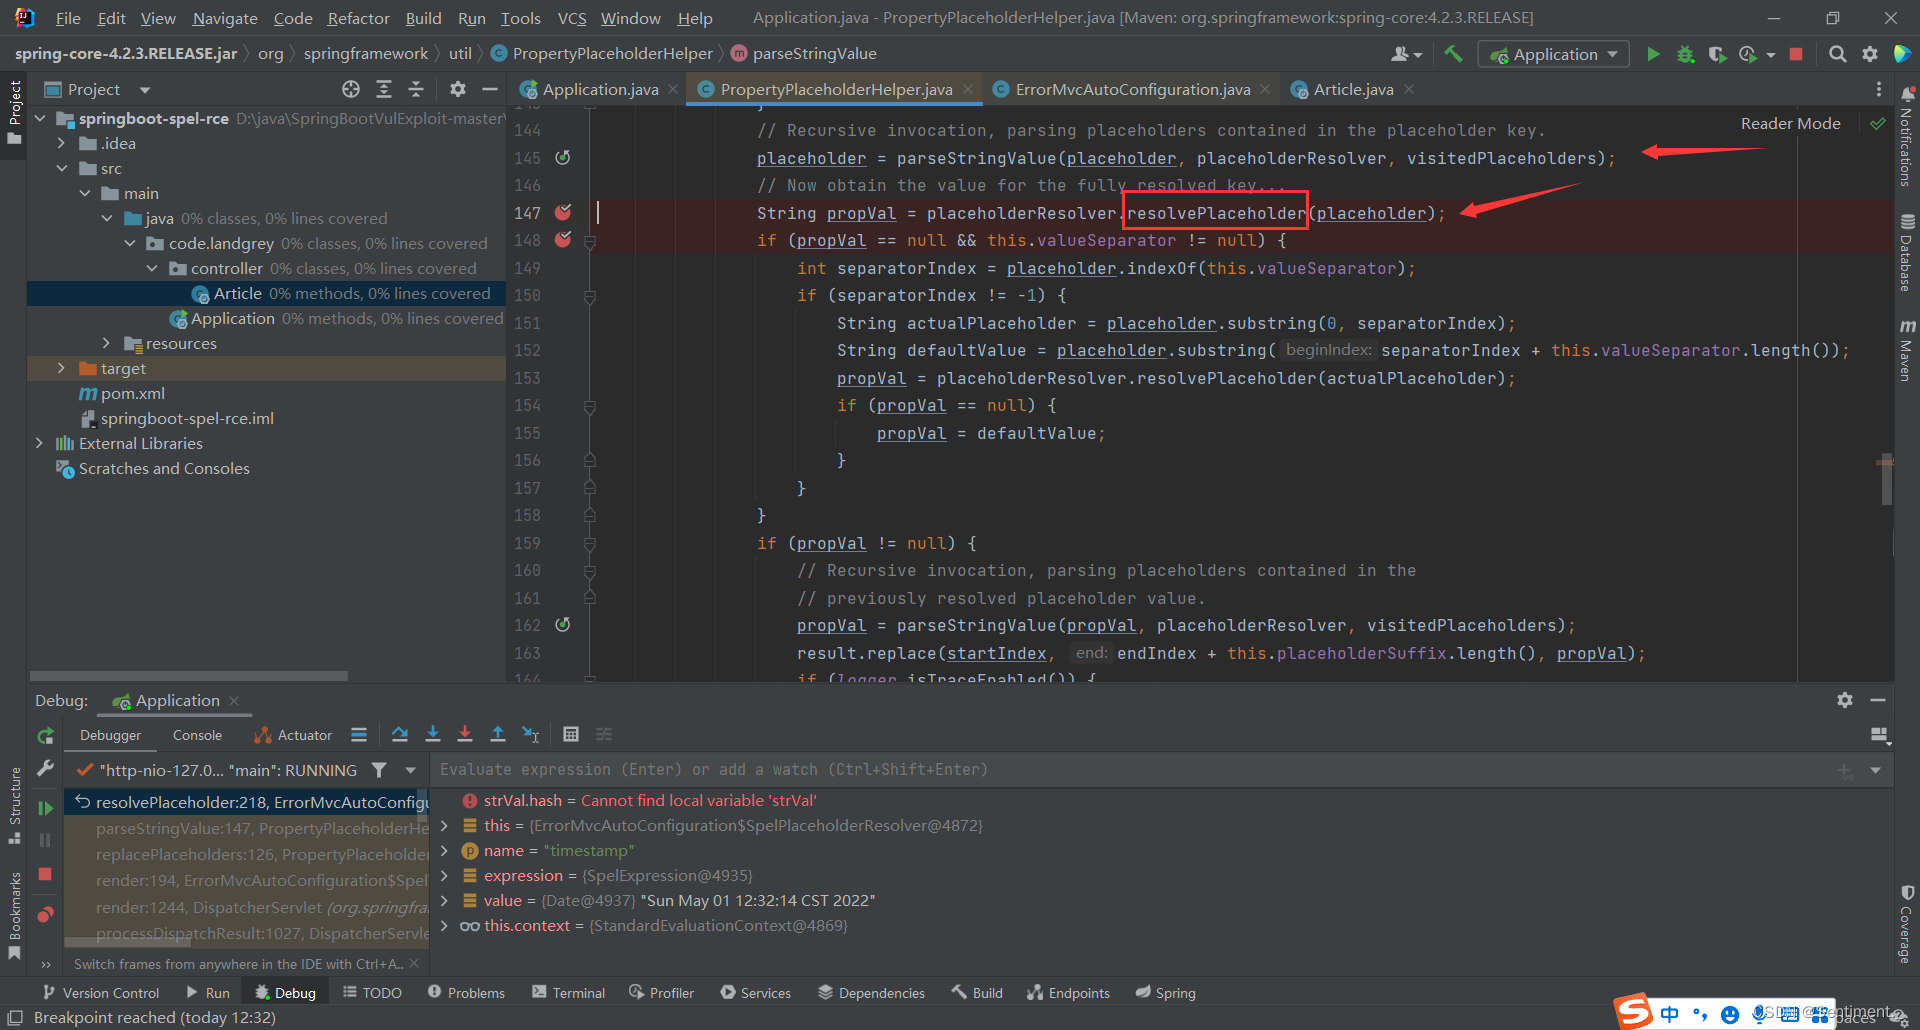Viewport: 1920px width, 1030px height.
Task: Open the Endpoints tool window
Action: point(1068,992)
